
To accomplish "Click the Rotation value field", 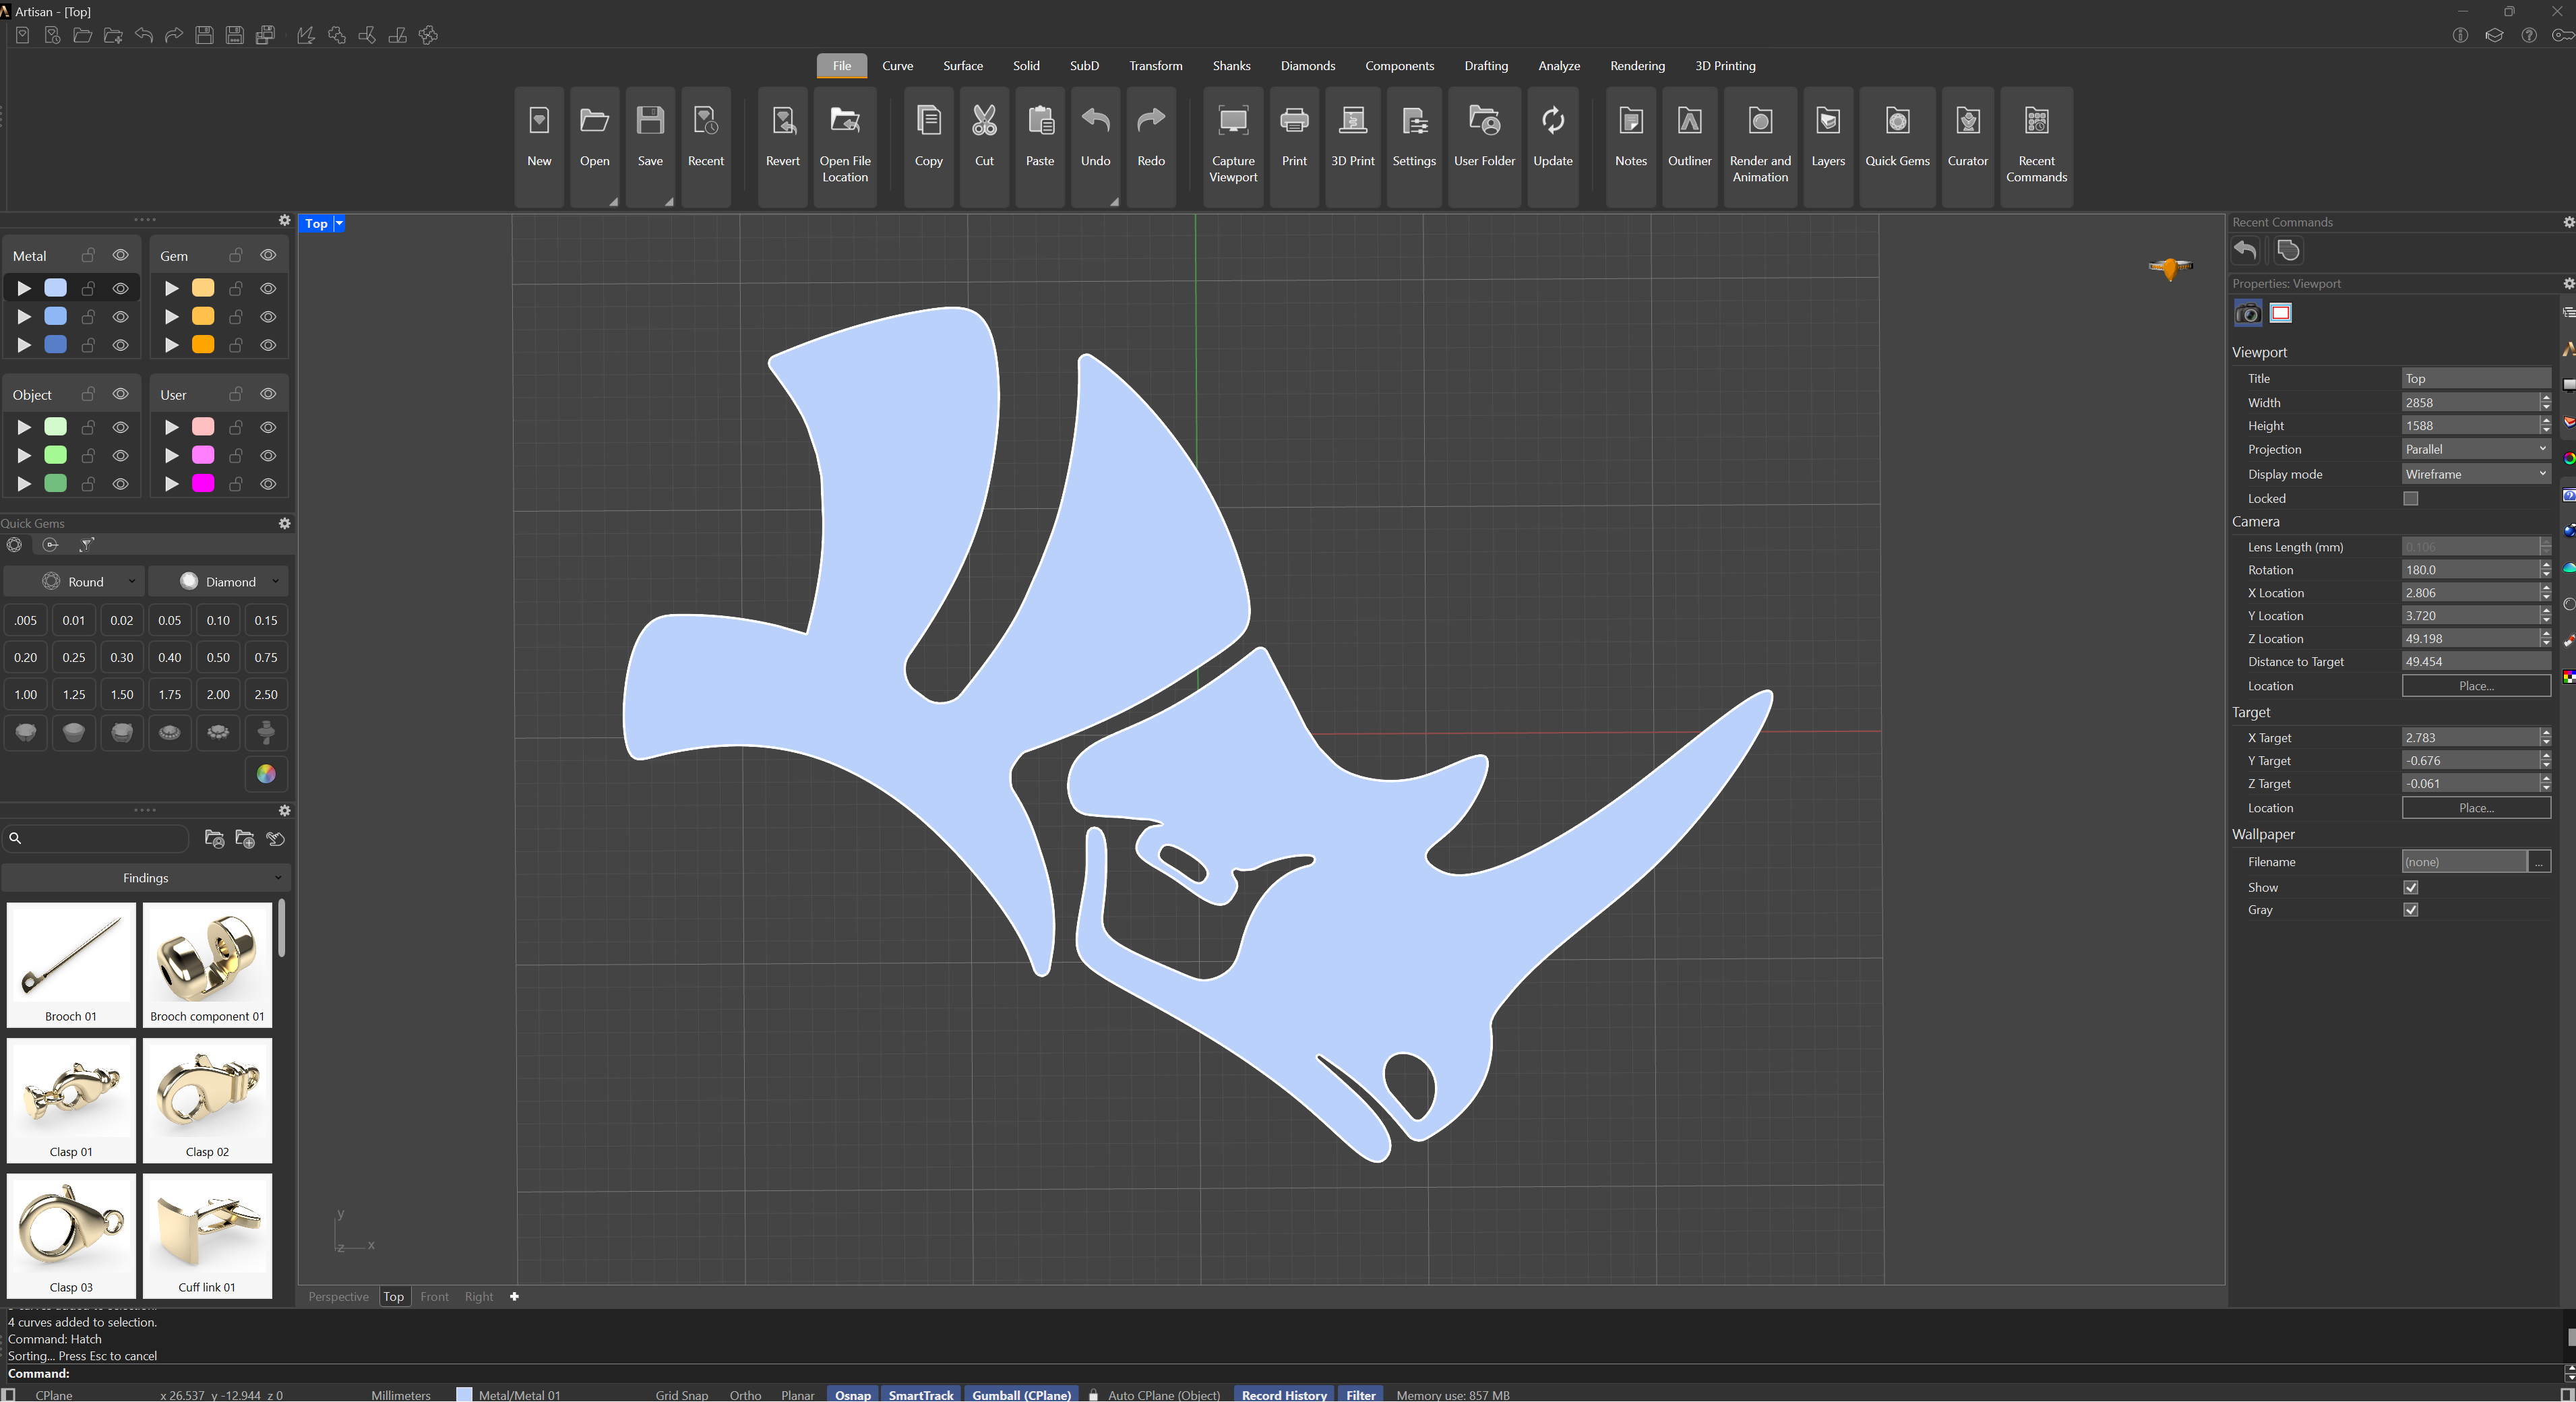I will pos(2471,570).
